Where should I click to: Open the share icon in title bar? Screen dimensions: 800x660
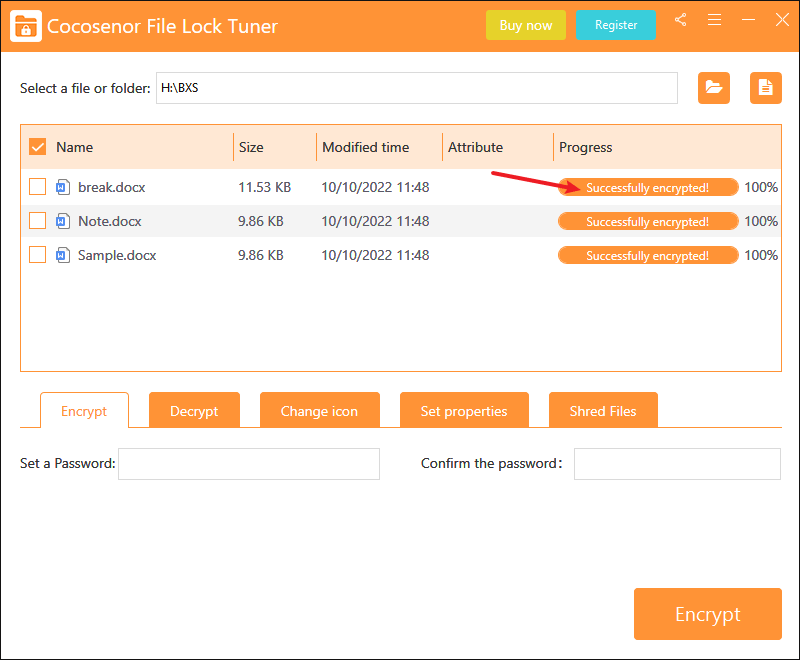click(x=680, y=20)
